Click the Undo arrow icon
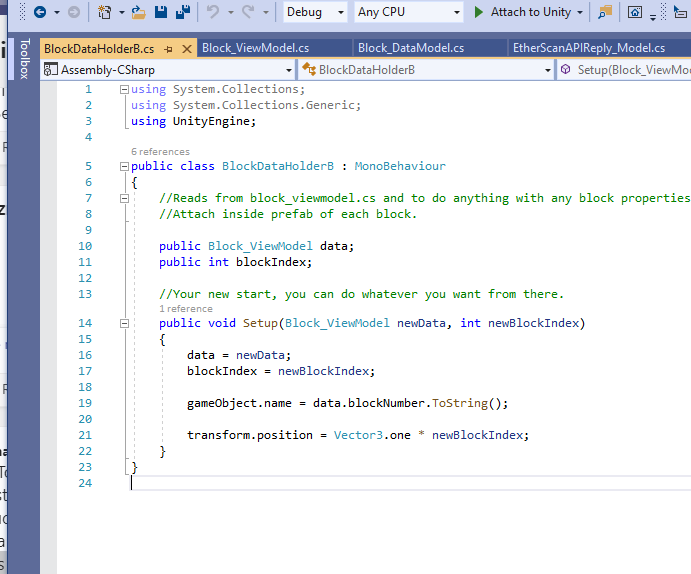This screenshot has width=691, height=574. [213, 12]
